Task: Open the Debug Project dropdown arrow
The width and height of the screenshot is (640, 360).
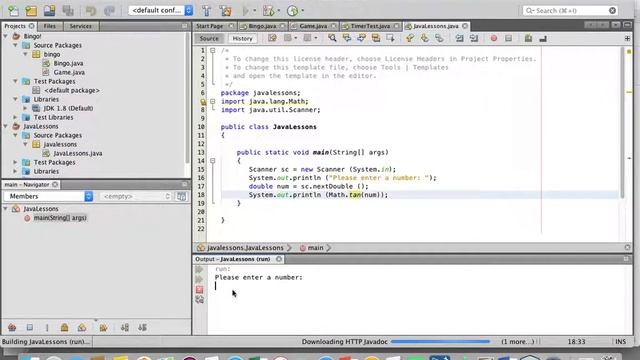Action: click(279, 11)
